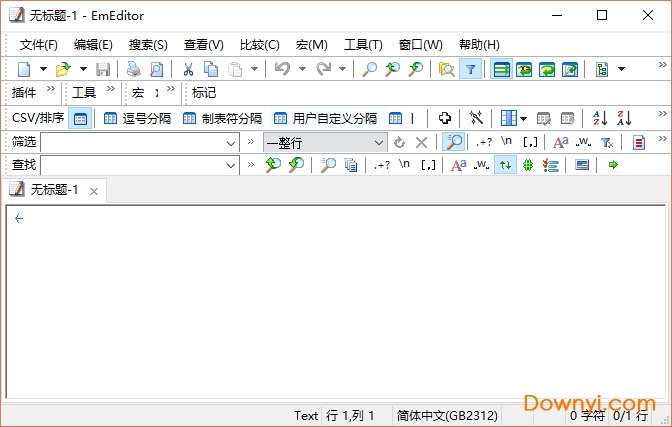Find previous using the 查找 toolbar magnifier

[273, 165]
